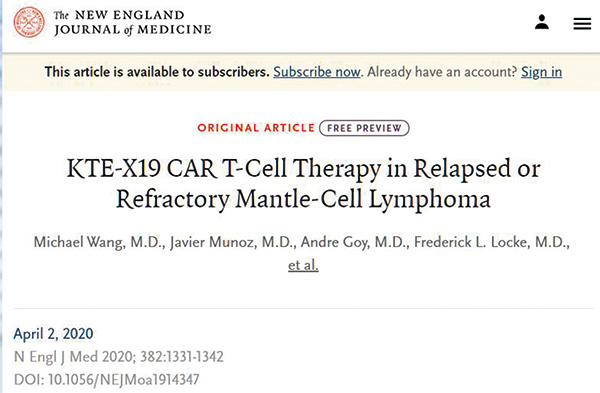Follow the Subscribe now link
600x393 pixels.
(317, 72)
